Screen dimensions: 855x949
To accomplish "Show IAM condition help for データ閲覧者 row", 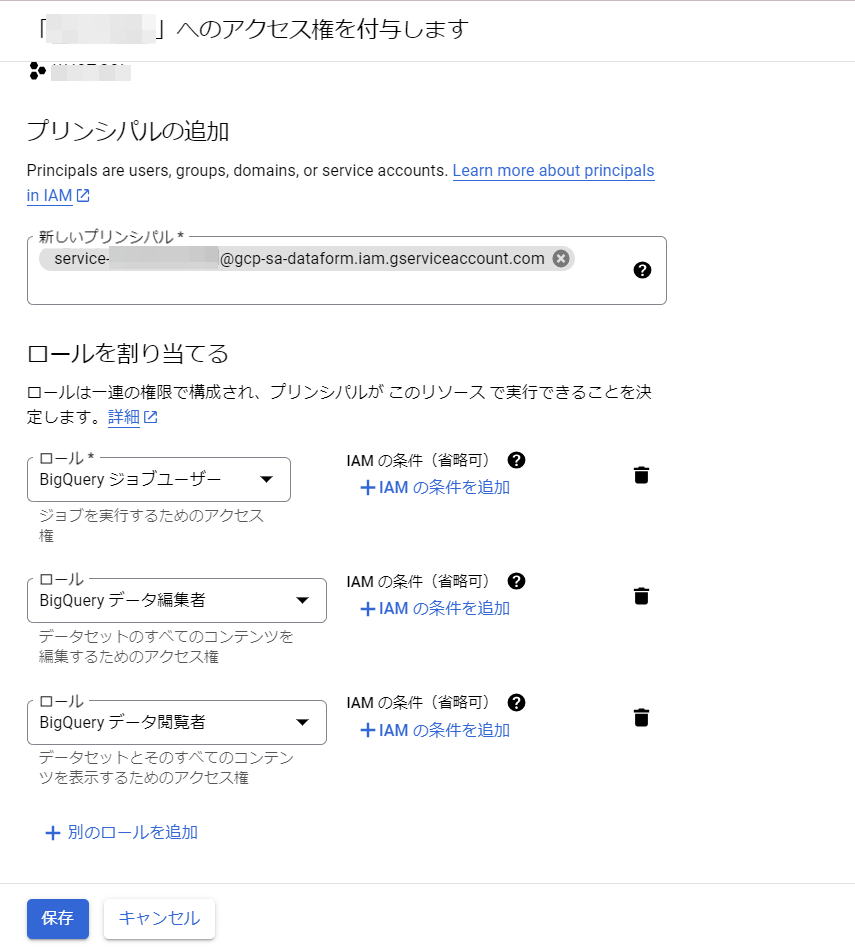I will (516, 703).
